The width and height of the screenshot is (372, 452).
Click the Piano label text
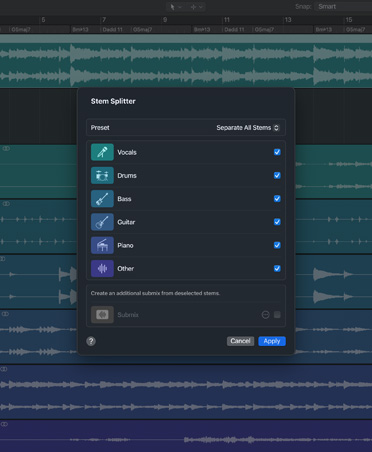point(125,246)
